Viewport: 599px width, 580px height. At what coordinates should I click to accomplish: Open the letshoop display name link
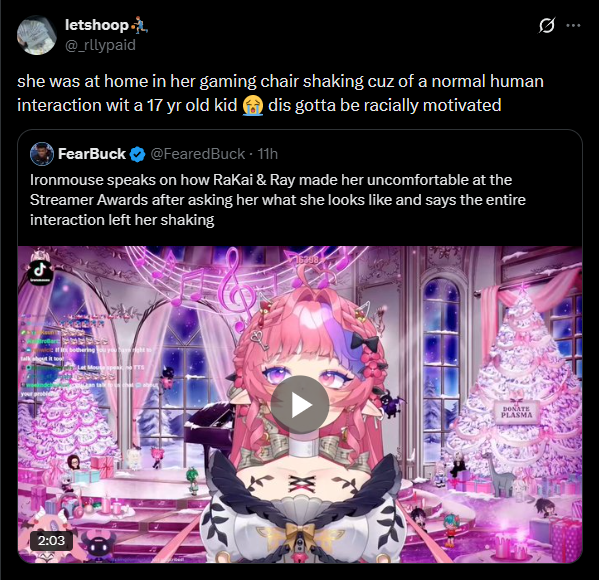click(x=97, y=25)
